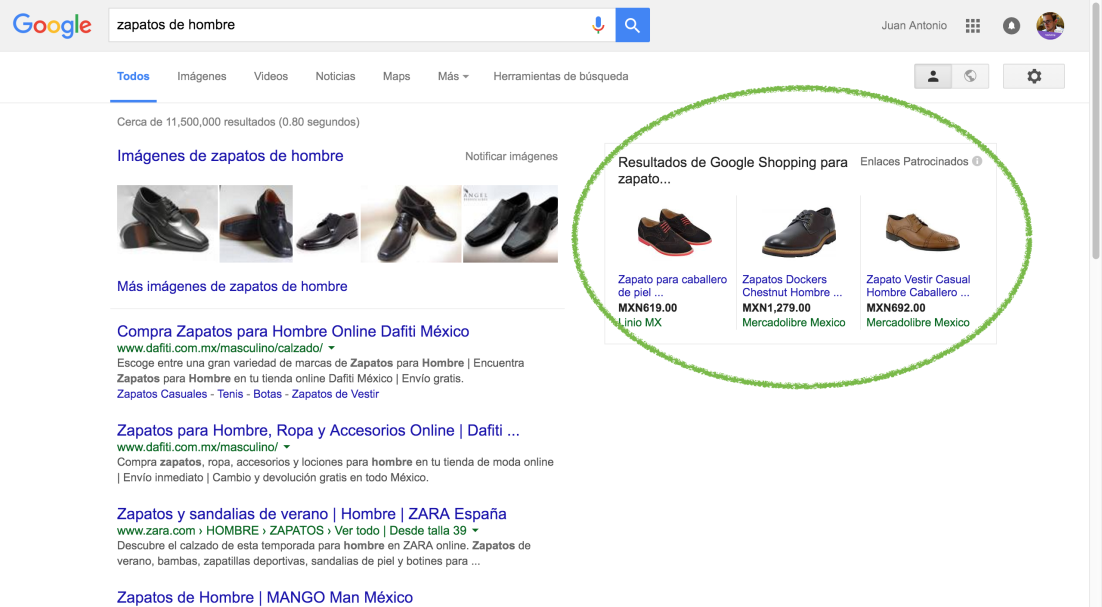This screenshot has width=1102, height=607.
Task: Start voice search with the microphone icon
Action: pyautogui.click(x=598, y=25)
